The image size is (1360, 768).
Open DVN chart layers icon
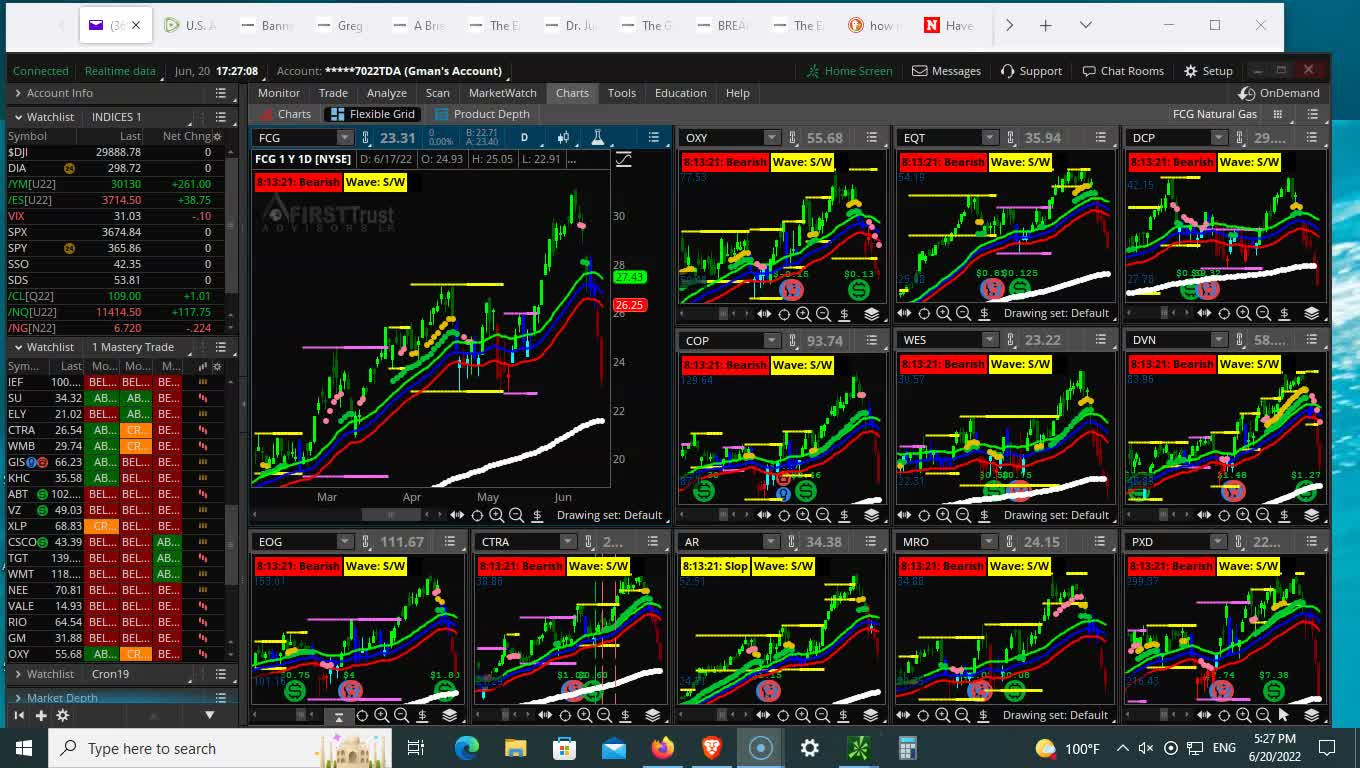point(1312,515)
